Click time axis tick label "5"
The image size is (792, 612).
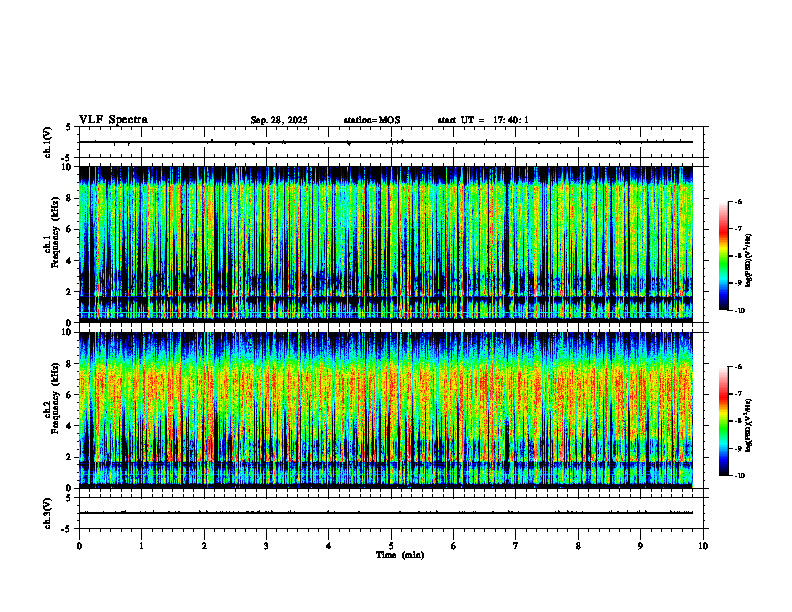(391, 546)
